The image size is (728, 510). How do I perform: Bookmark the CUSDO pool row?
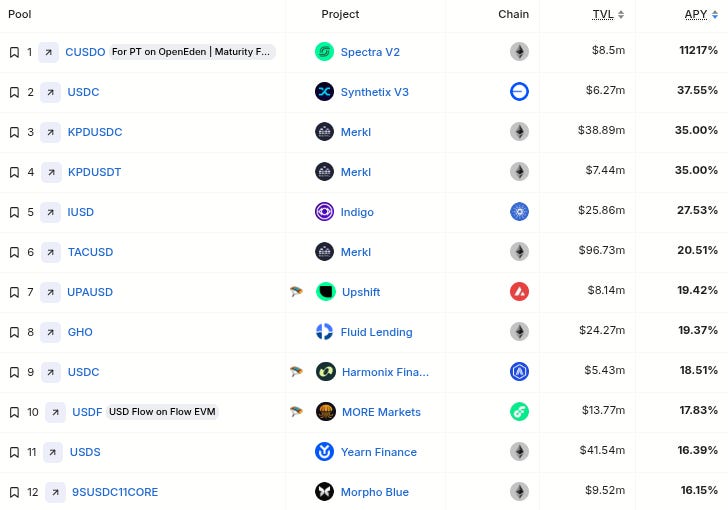click(x=14, y=52)
